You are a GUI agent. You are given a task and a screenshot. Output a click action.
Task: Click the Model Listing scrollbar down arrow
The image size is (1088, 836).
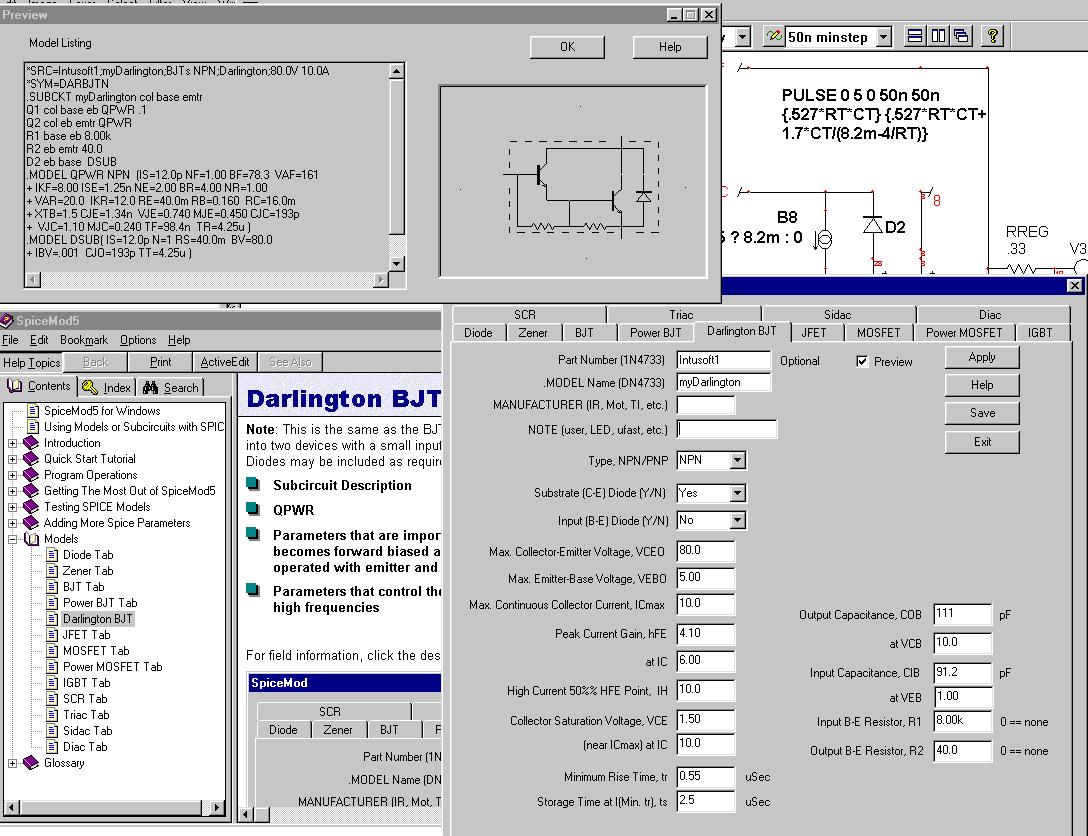pyautogui.click(x=396, y=264)
